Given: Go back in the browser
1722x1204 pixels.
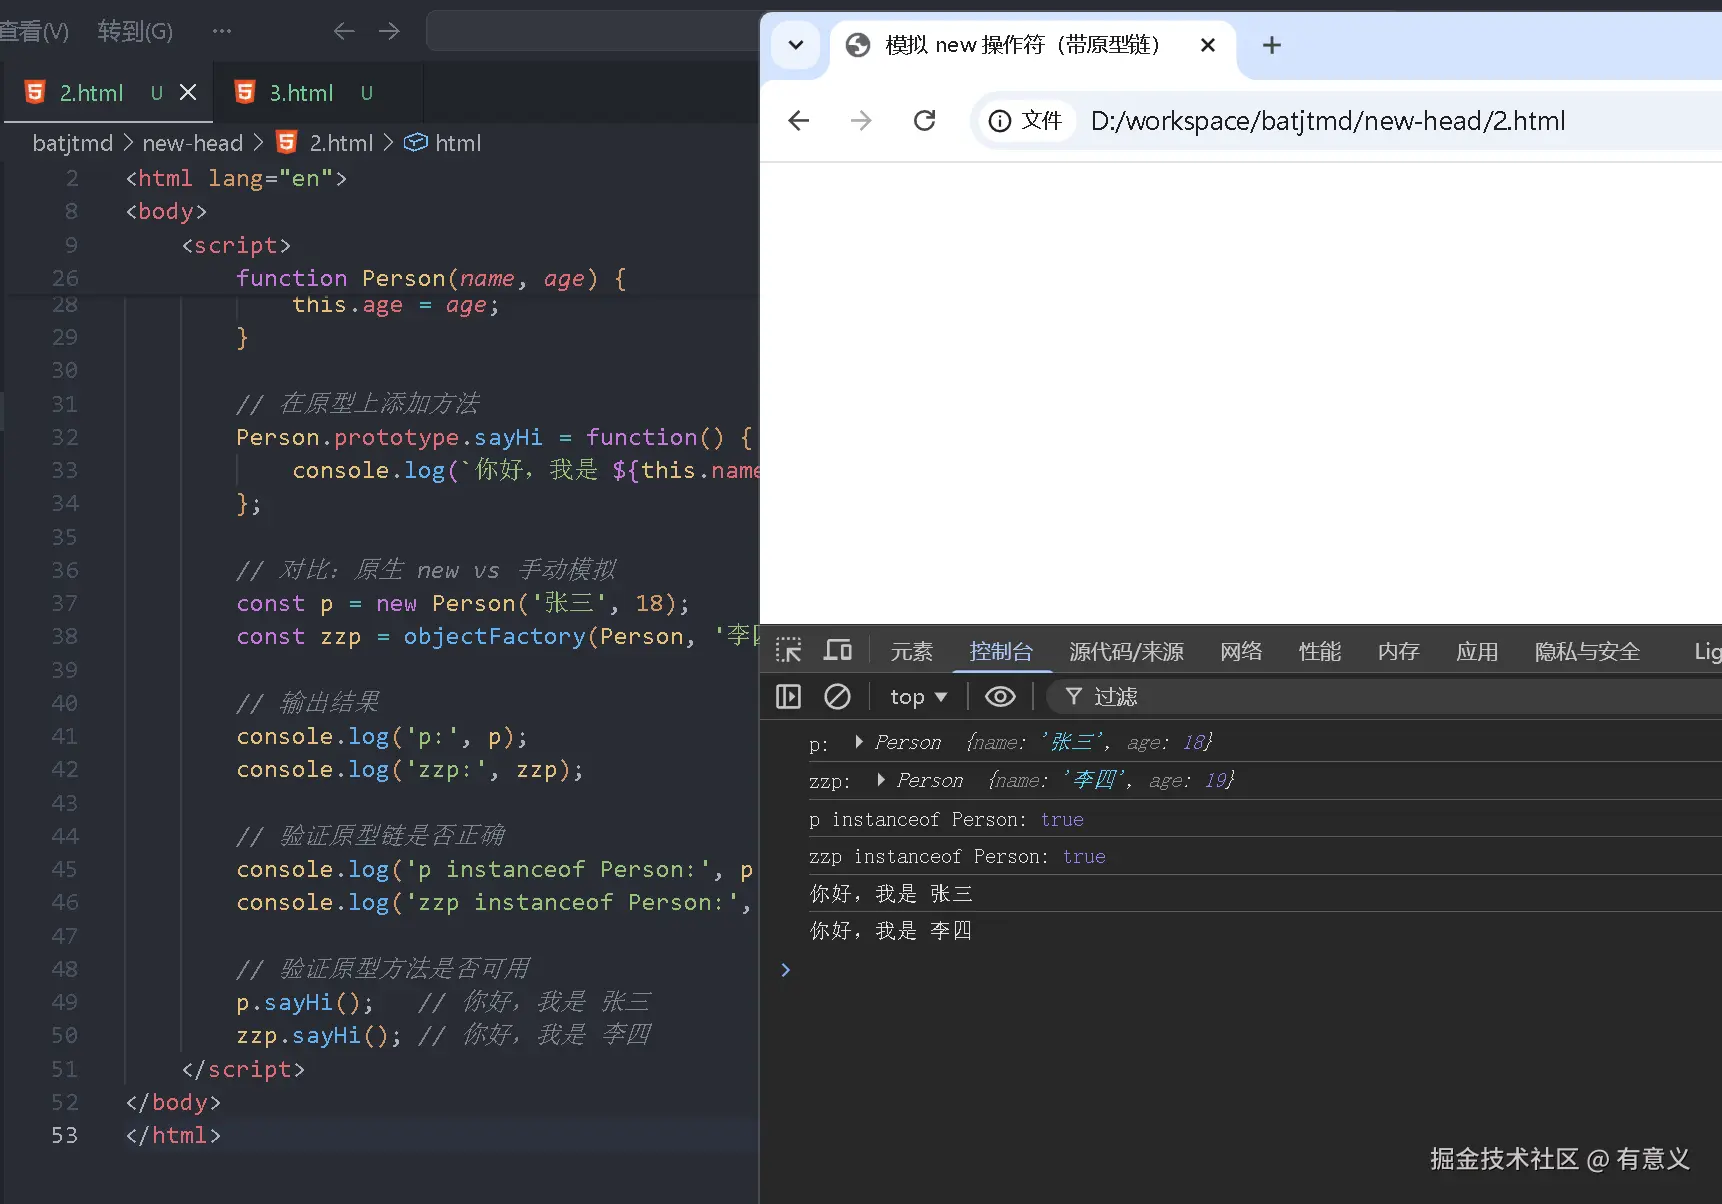Looking at the screenshot, I should [799, 121].
